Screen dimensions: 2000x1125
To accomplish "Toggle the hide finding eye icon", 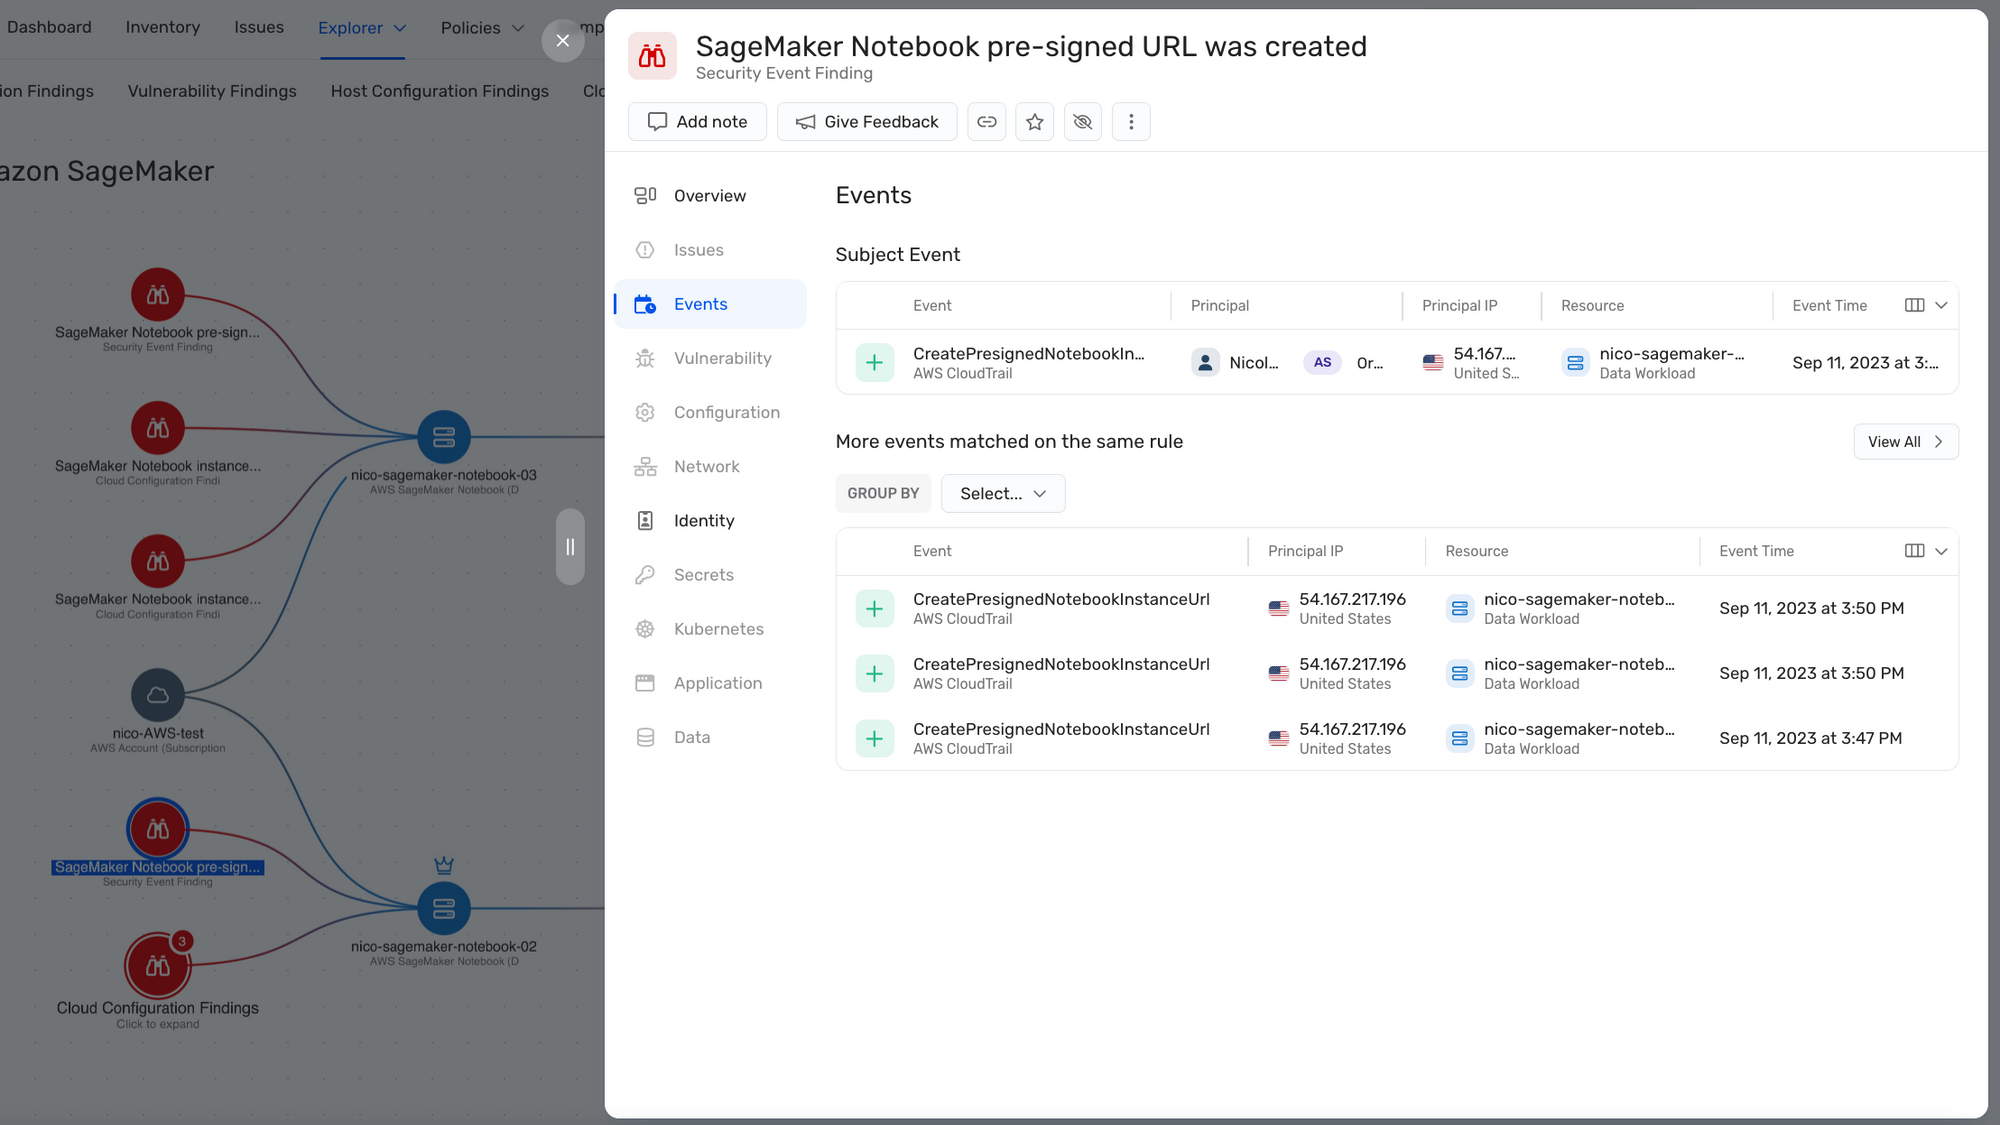I will click(1082, 122).
